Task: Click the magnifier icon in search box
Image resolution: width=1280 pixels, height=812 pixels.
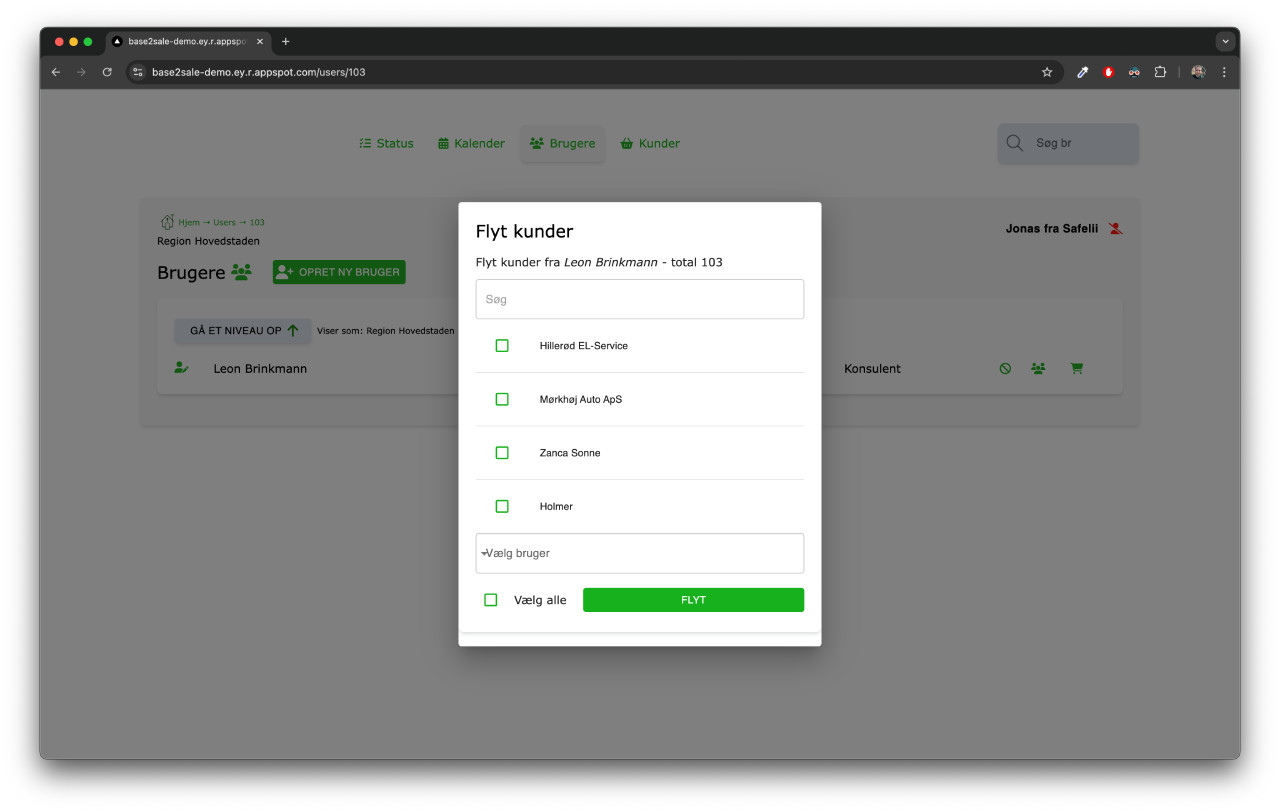Action: (1014, 143)
